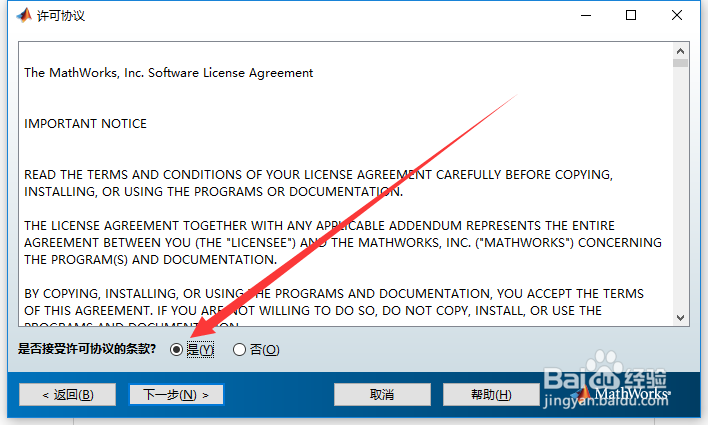Click the scrollbar up arrow in license text

(x=680, y=51)
